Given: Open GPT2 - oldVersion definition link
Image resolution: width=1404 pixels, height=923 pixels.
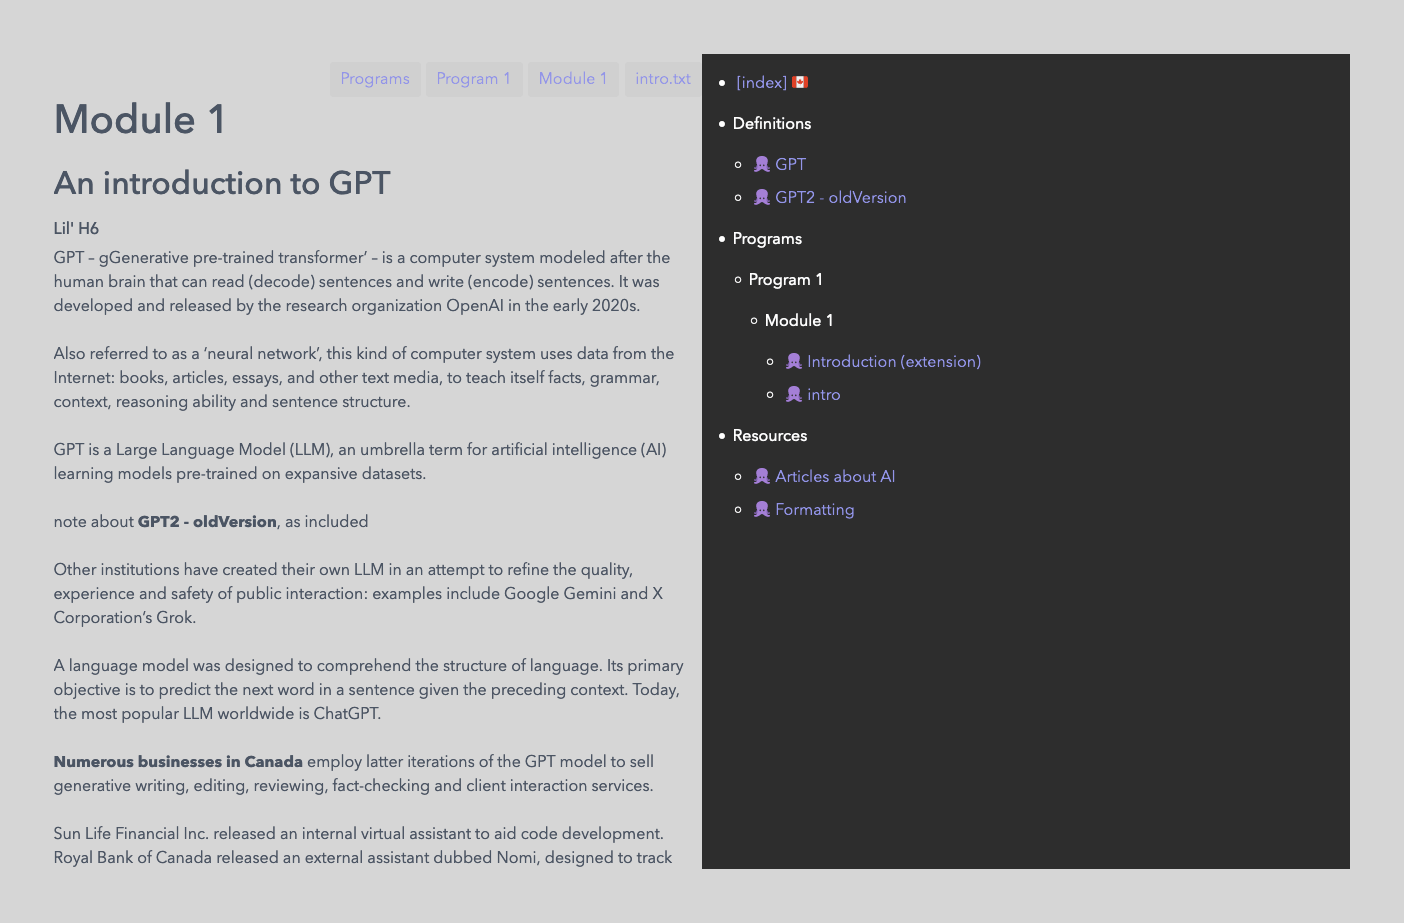Looking at the screenshot, I should tap(841, 198).
